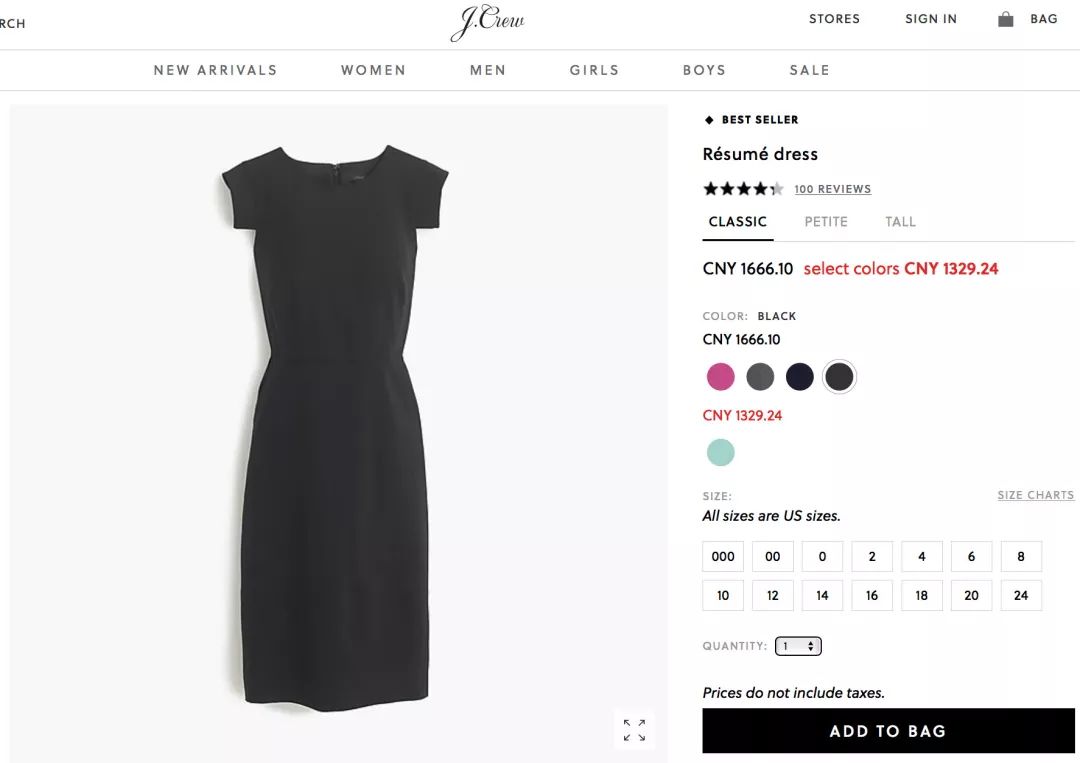Click the J.Crew logo
This screenshot has height=763, width=1080.
487,22
